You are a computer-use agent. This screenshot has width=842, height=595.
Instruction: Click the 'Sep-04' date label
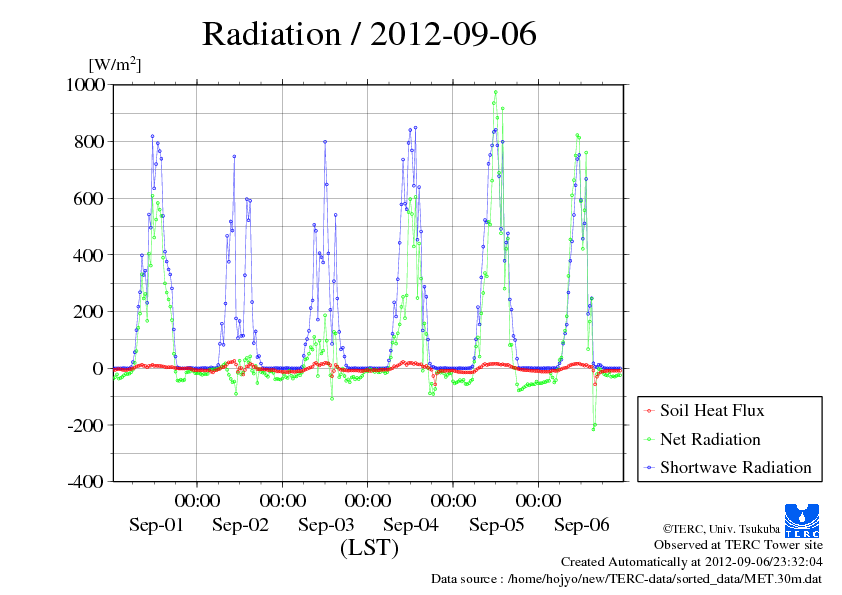(x=411, y=525)
